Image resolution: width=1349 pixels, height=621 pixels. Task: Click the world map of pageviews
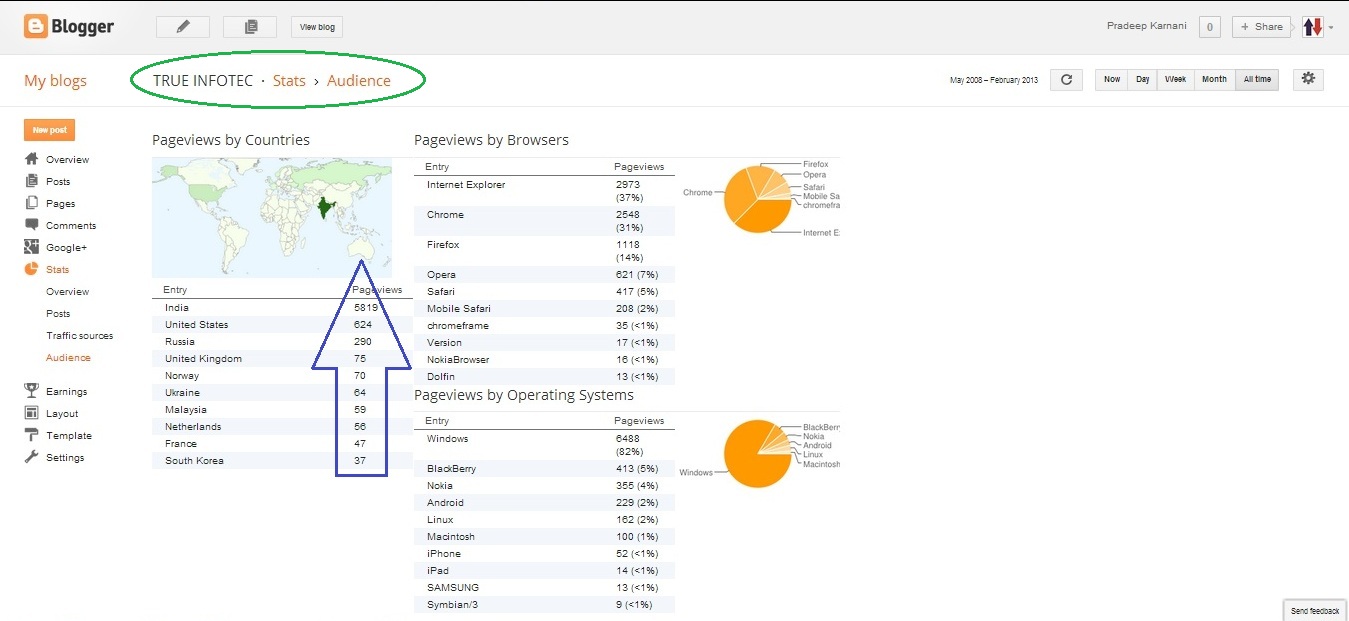[272, 217]
